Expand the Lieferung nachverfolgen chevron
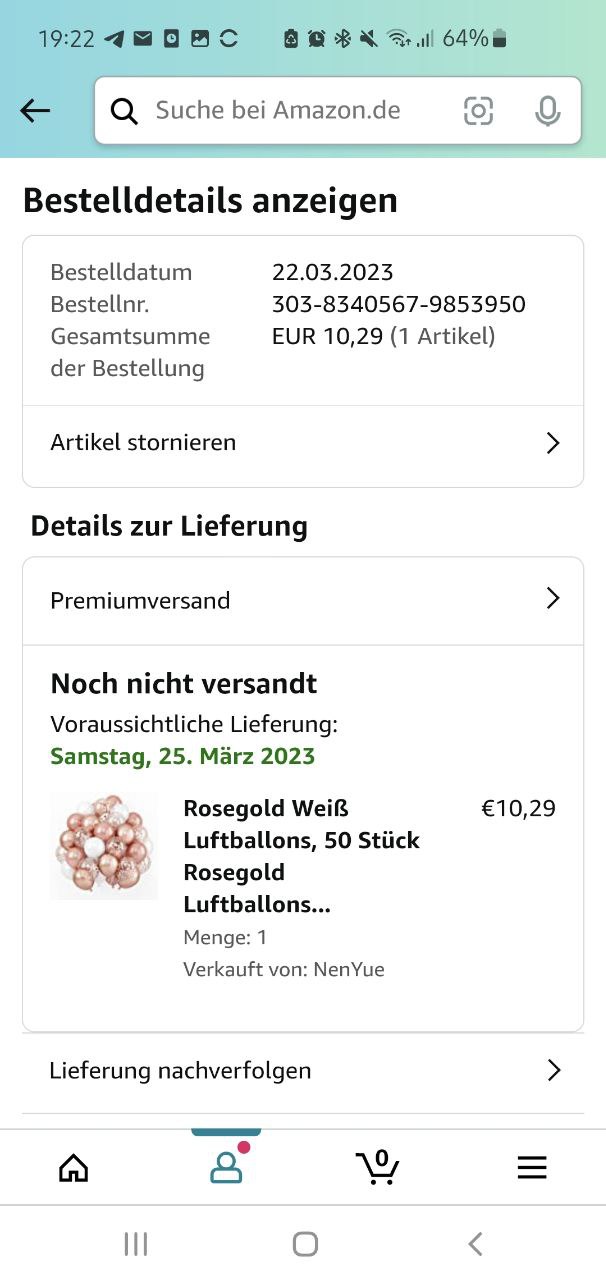606x1280 pixels. click(554, 1070)
